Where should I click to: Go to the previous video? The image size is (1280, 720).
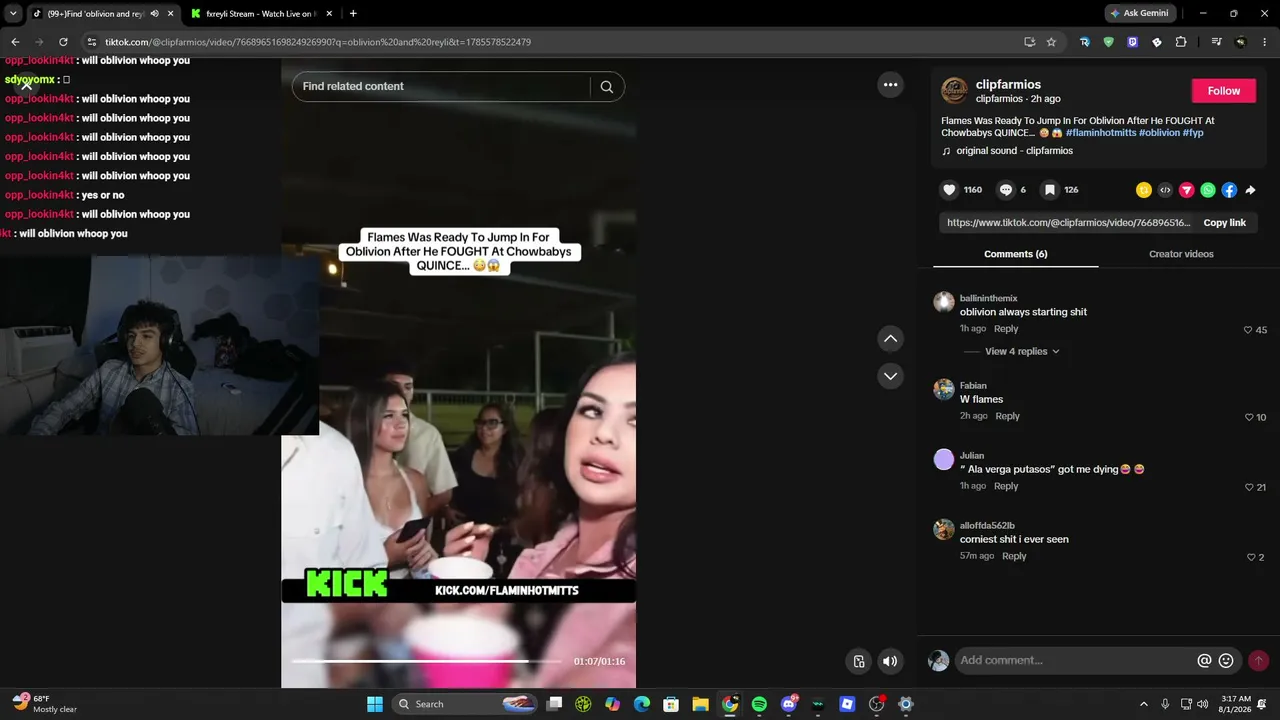point(890,339)
